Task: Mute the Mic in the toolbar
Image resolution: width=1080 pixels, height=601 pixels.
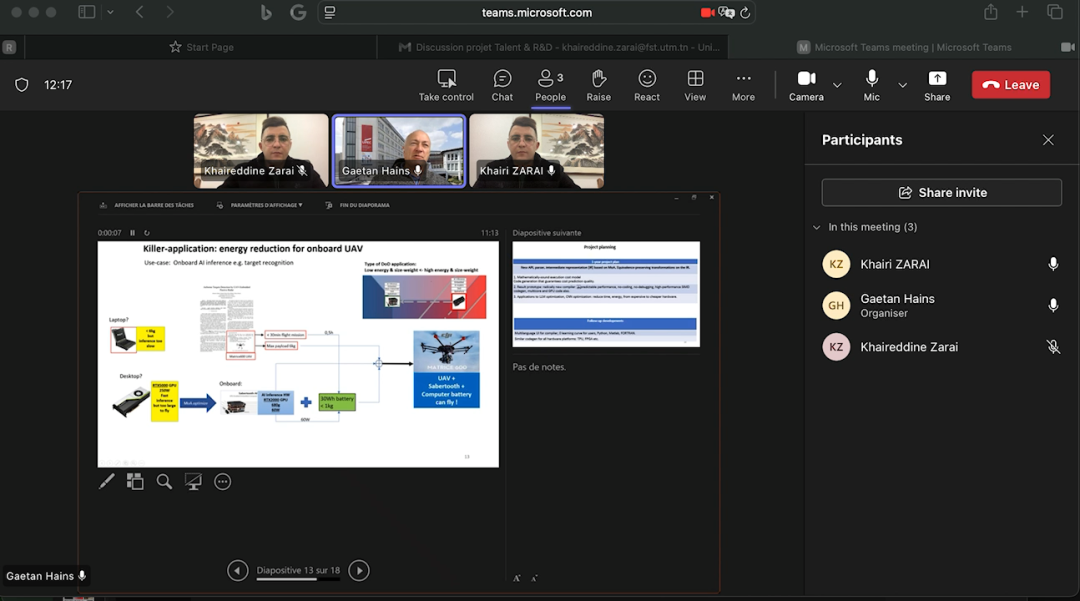Action: (872, 85)
